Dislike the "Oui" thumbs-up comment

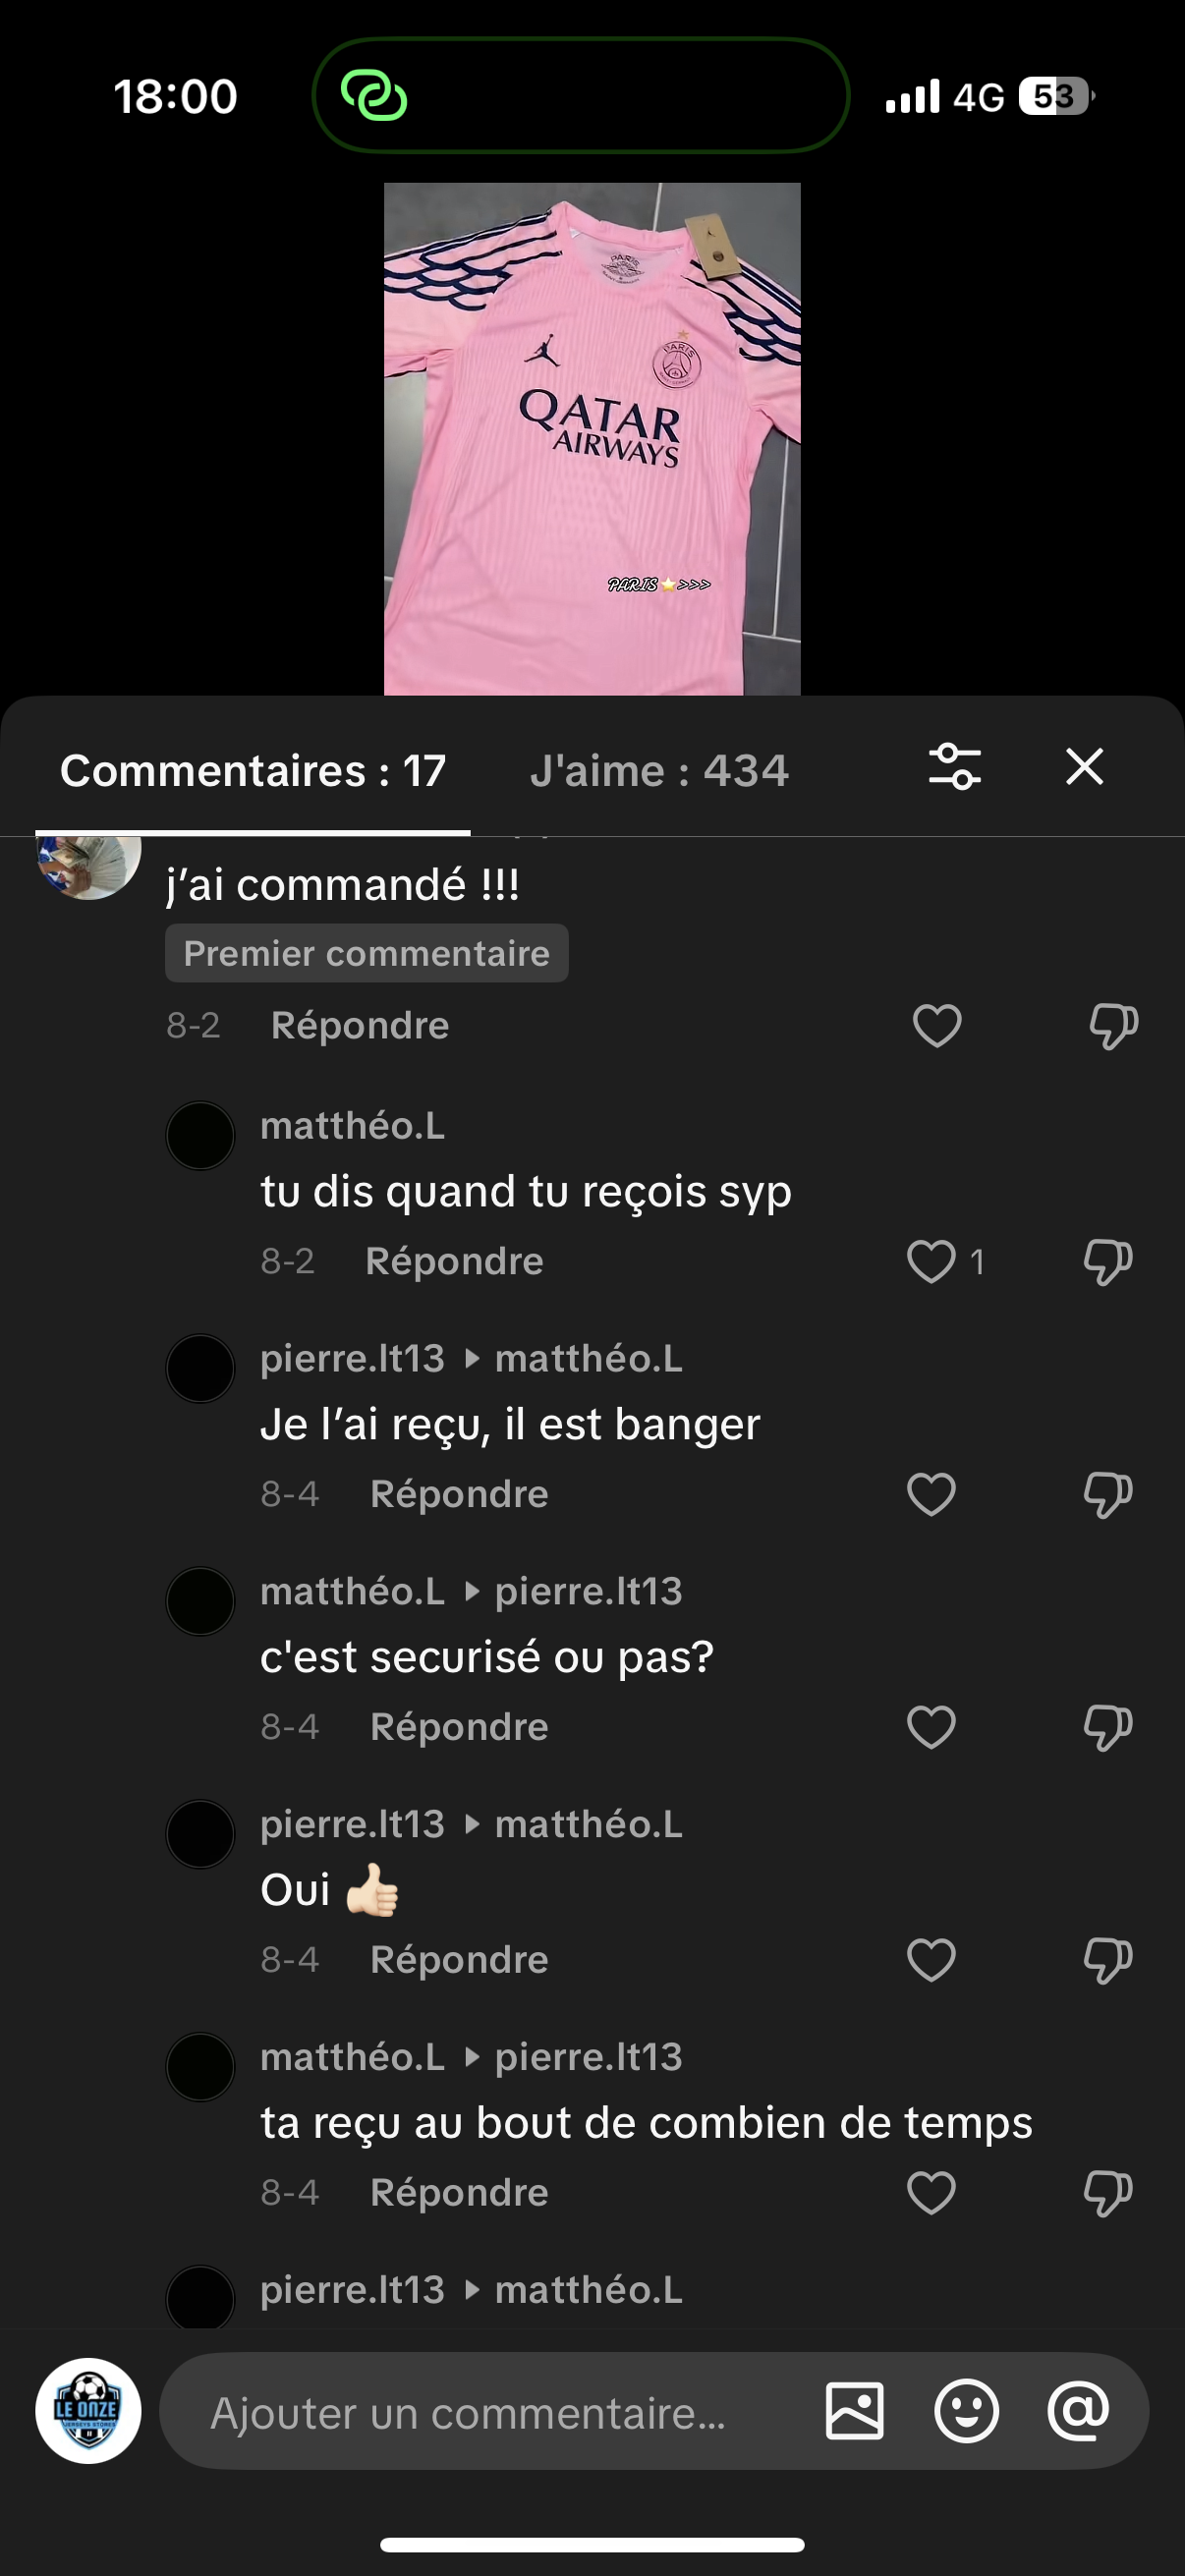click(1108, 1960)
